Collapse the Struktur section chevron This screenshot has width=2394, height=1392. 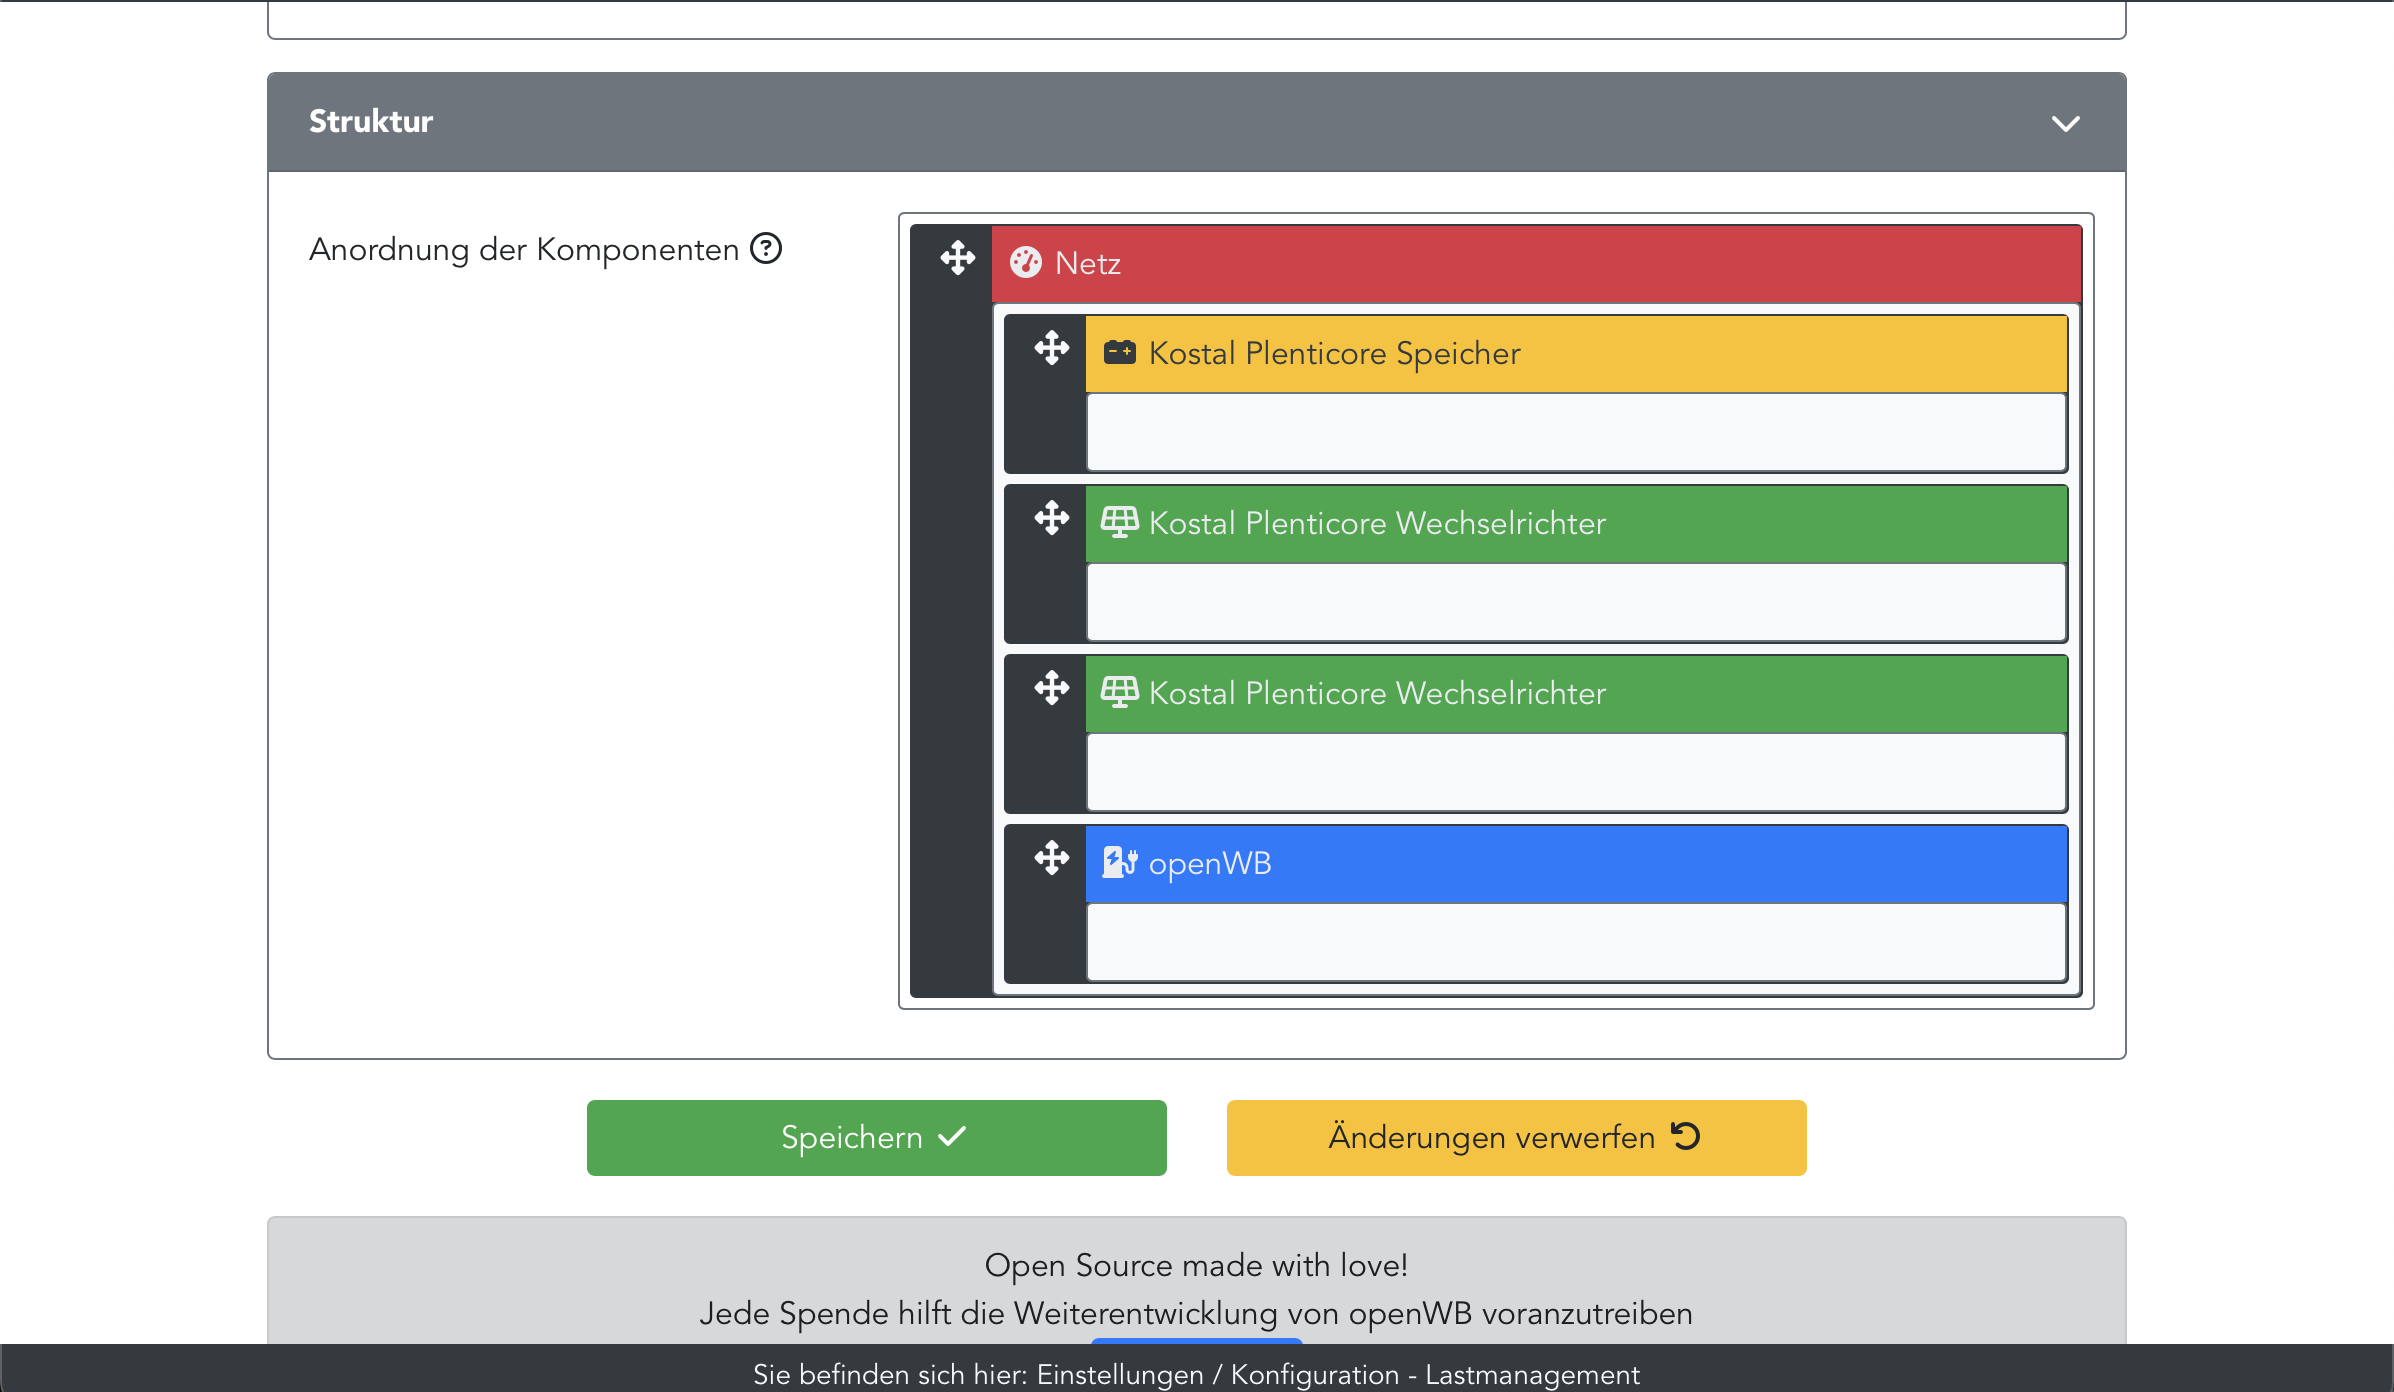[x=2065, y=123]
